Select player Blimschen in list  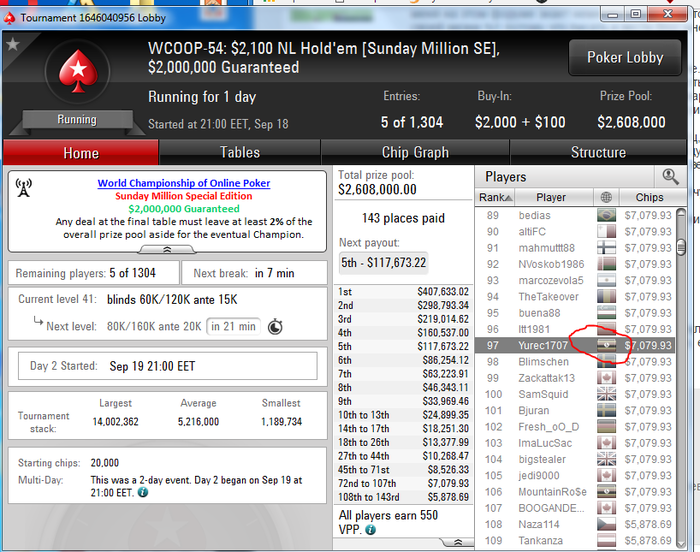coord(575,362)
